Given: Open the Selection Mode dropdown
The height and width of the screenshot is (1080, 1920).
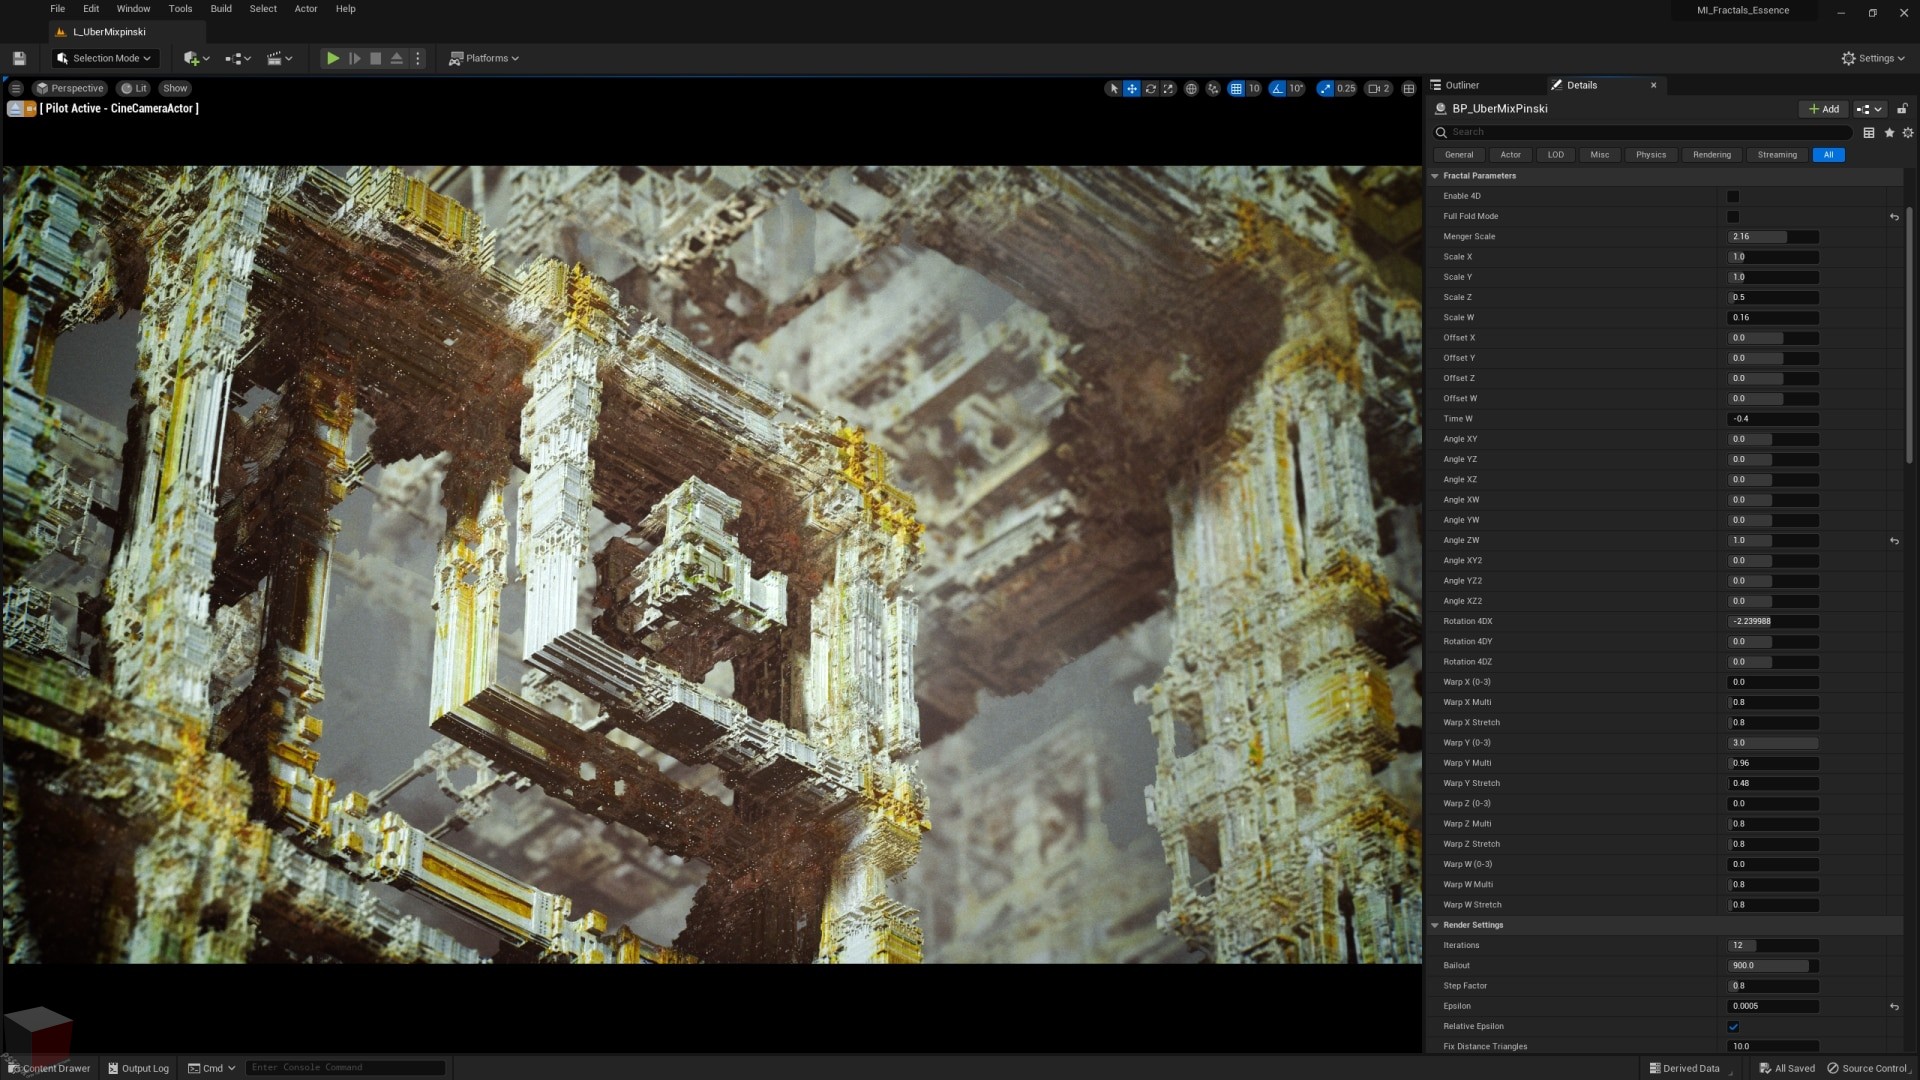Looking at the screenshot, I should click(x=105, y=58).
